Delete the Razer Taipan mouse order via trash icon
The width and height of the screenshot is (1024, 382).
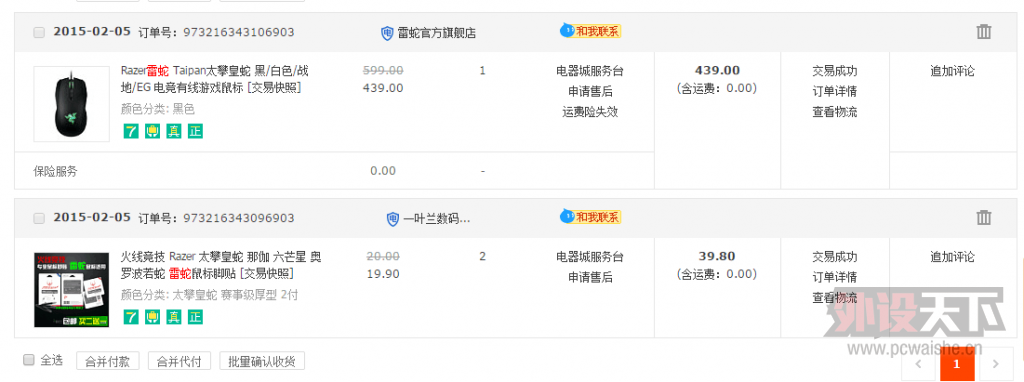click(984, 31)
